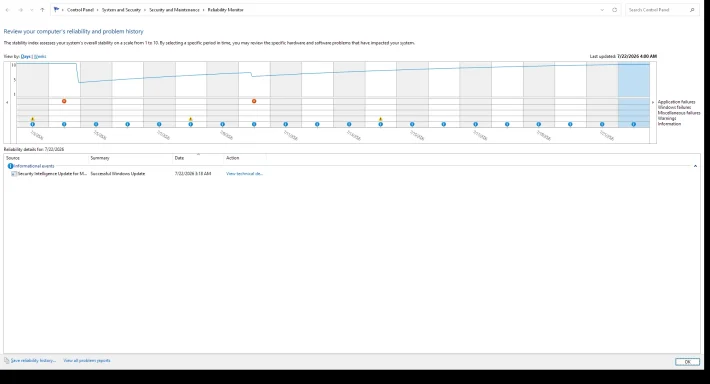The height and width of the screenshot is (384, 710).
Task: Open the Control Panel breadcrumb
Action: pos(80,10)
